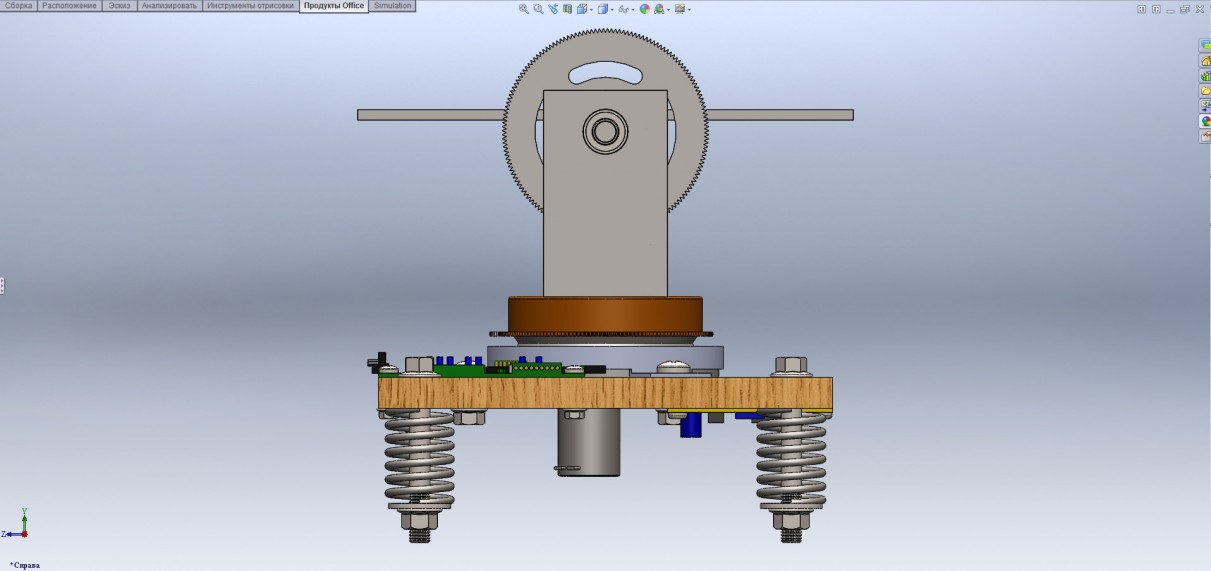Viewport: 1211px width, 571px height.
Task: Expand the View Settings dropdown arrow
Action: 689,10
